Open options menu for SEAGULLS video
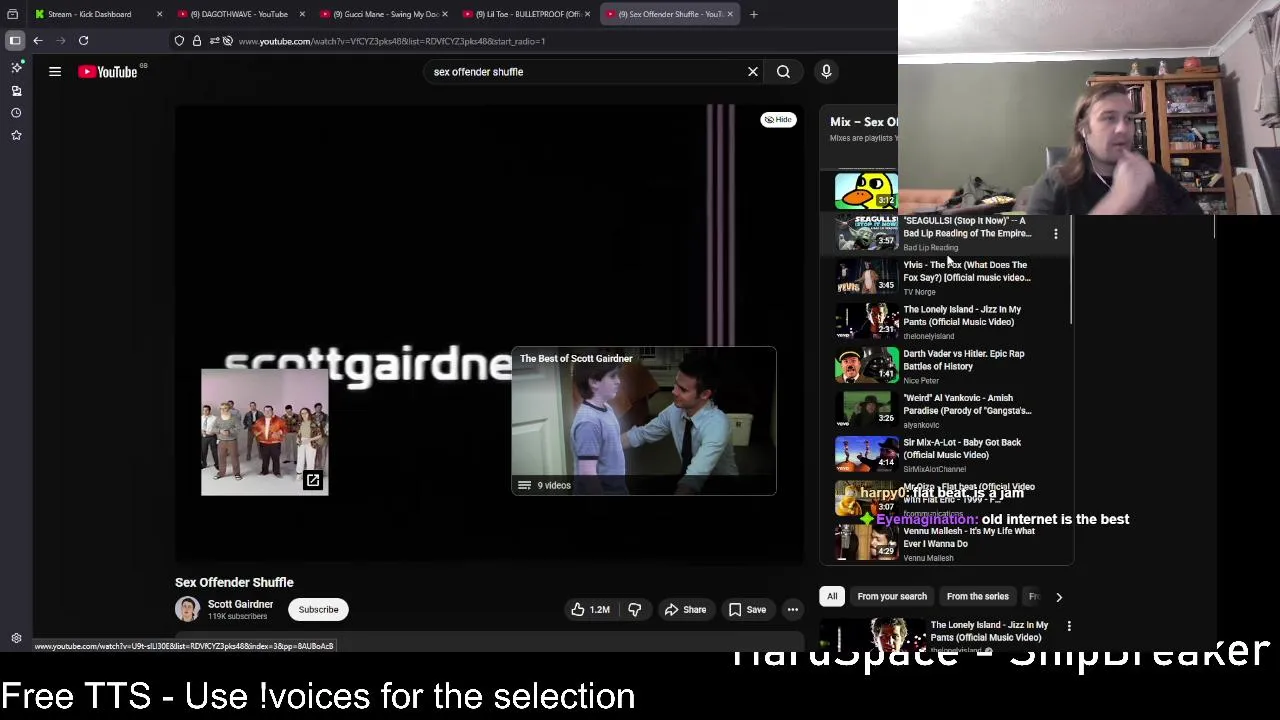Image resolution: width=1280 pixels, height=720 pixels. (x=1055, y=234)
